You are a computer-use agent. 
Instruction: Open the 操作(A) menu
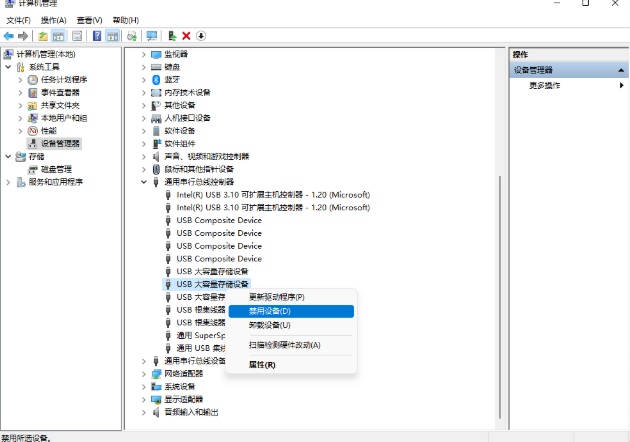[x=52, y=20]
